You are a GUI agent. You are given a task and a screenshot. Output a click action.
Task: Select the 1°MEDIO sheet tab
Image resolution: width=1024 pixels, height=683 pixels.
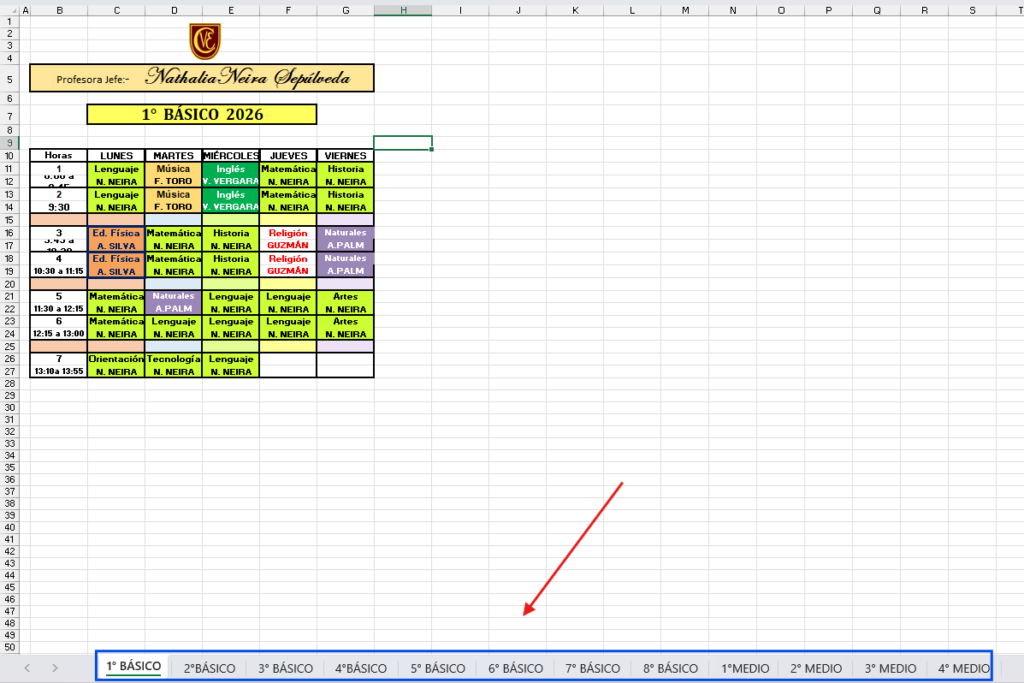(x=745, y=668)
